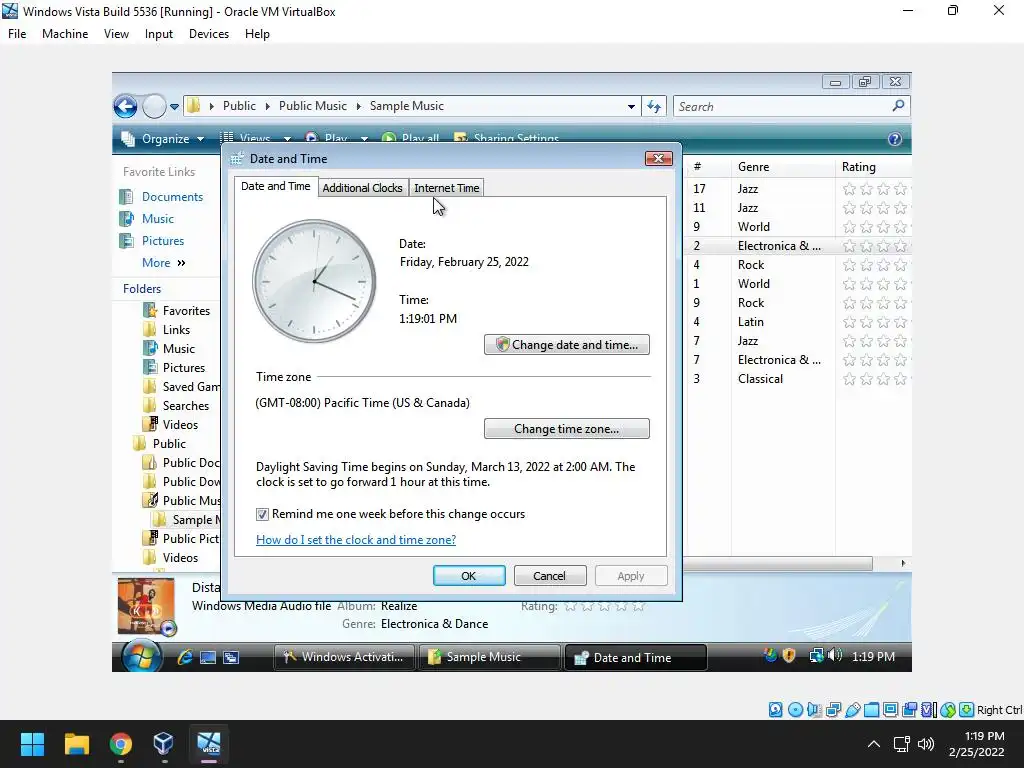Show hidden icons chevron in host tray
The height and width of the screenshot is (768, 1024).
(873, 744)
